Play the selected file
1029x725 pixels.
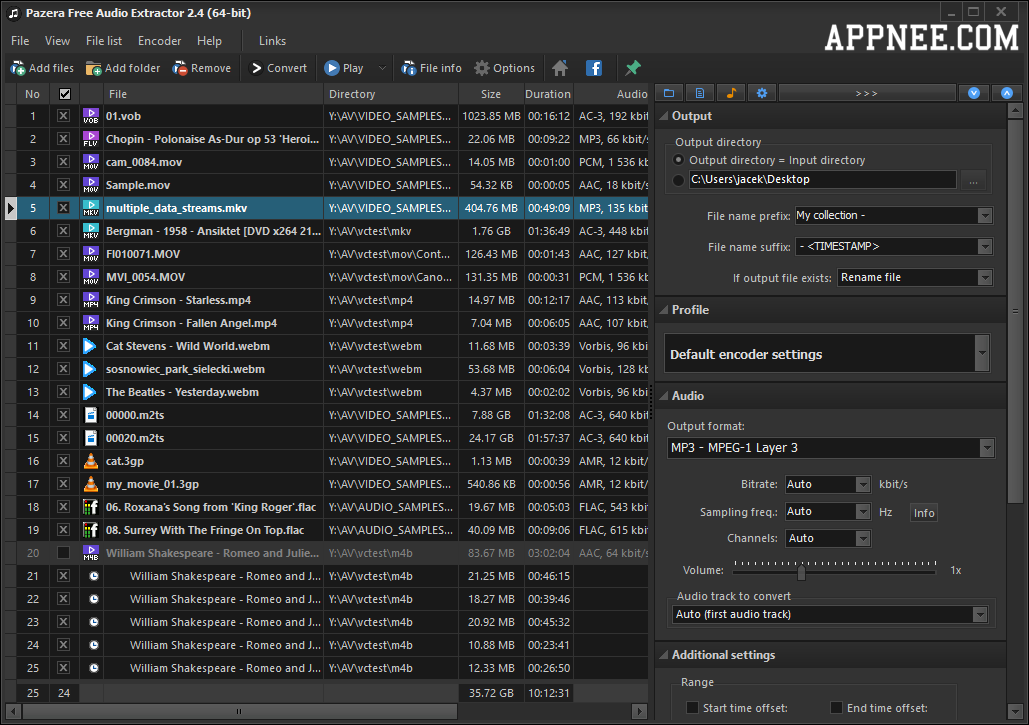click(344, 68)
